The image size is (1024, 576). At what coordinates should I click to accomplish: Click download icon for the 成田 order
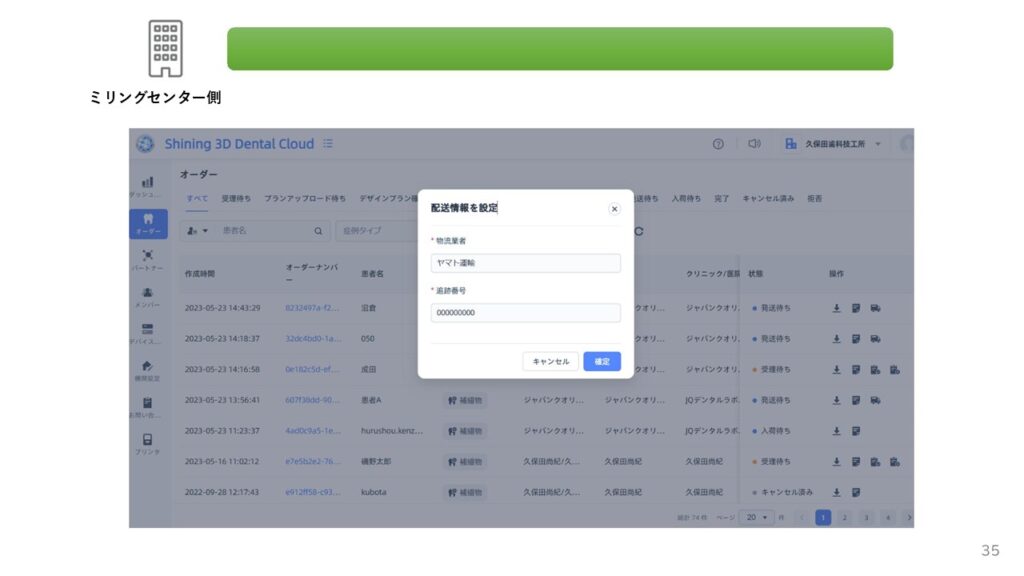point(836,369)
